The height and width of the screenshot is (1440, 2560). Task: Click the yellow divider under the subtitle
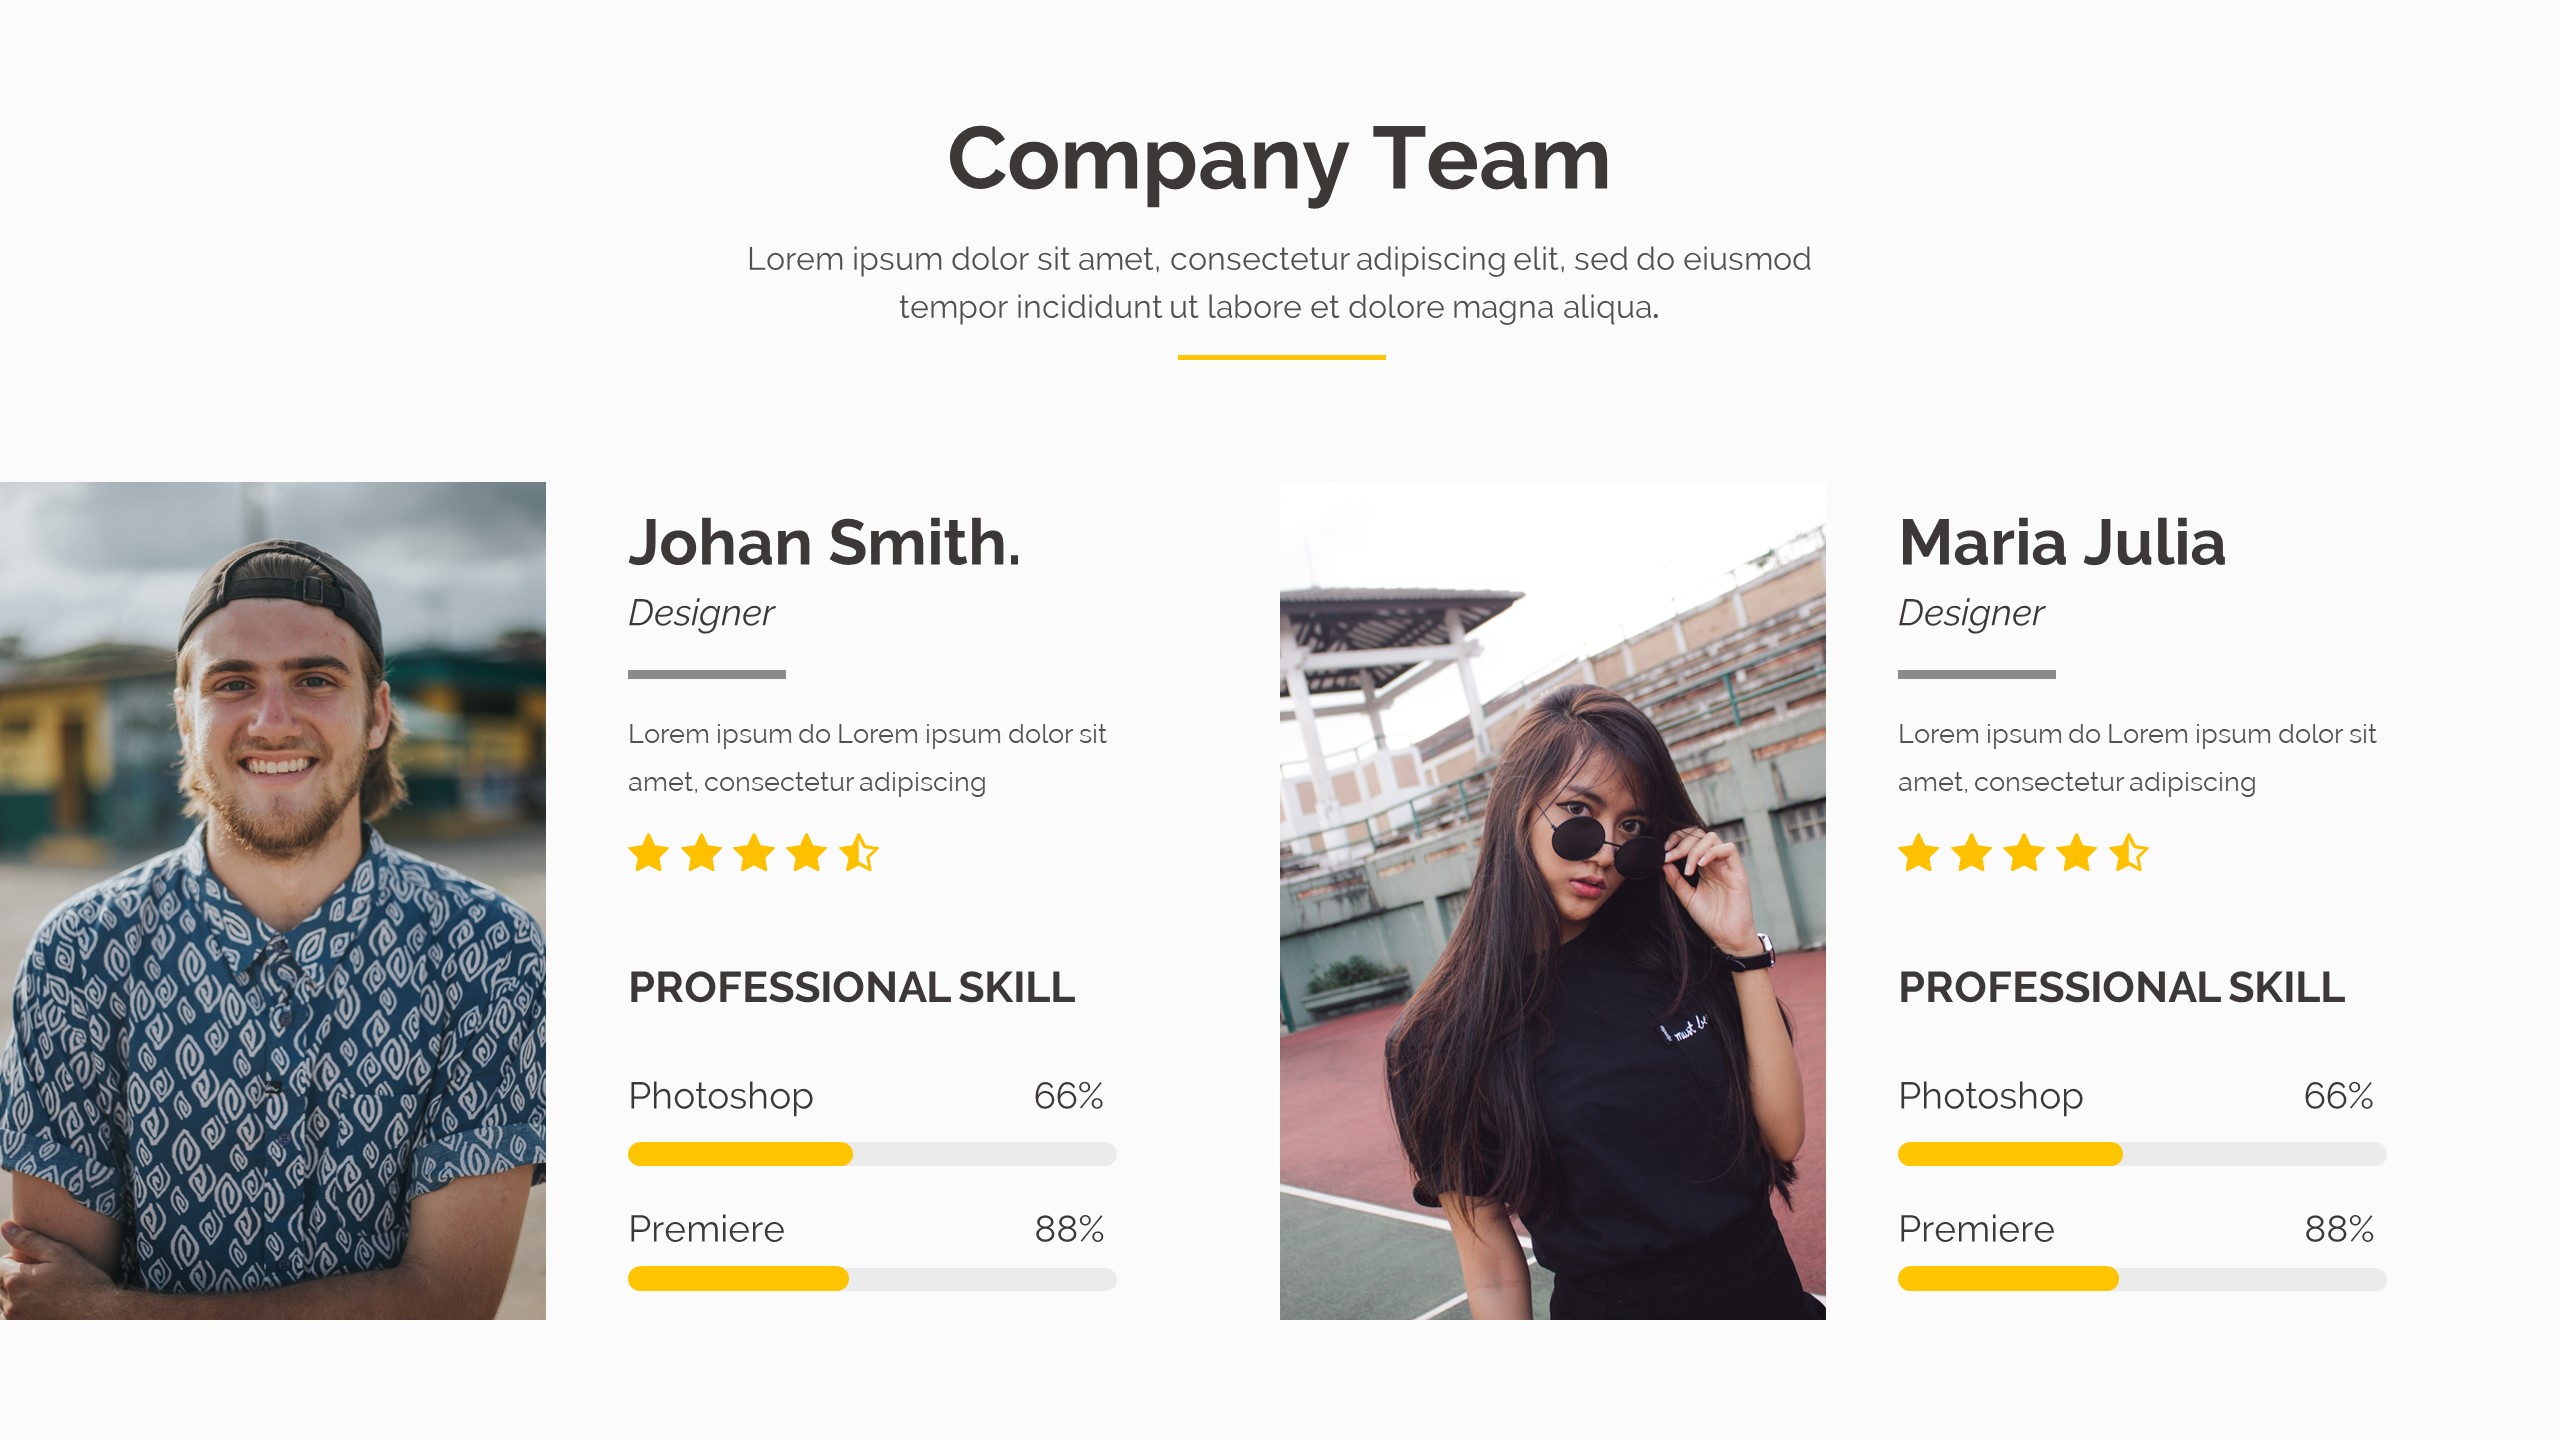pos(1281,357)
